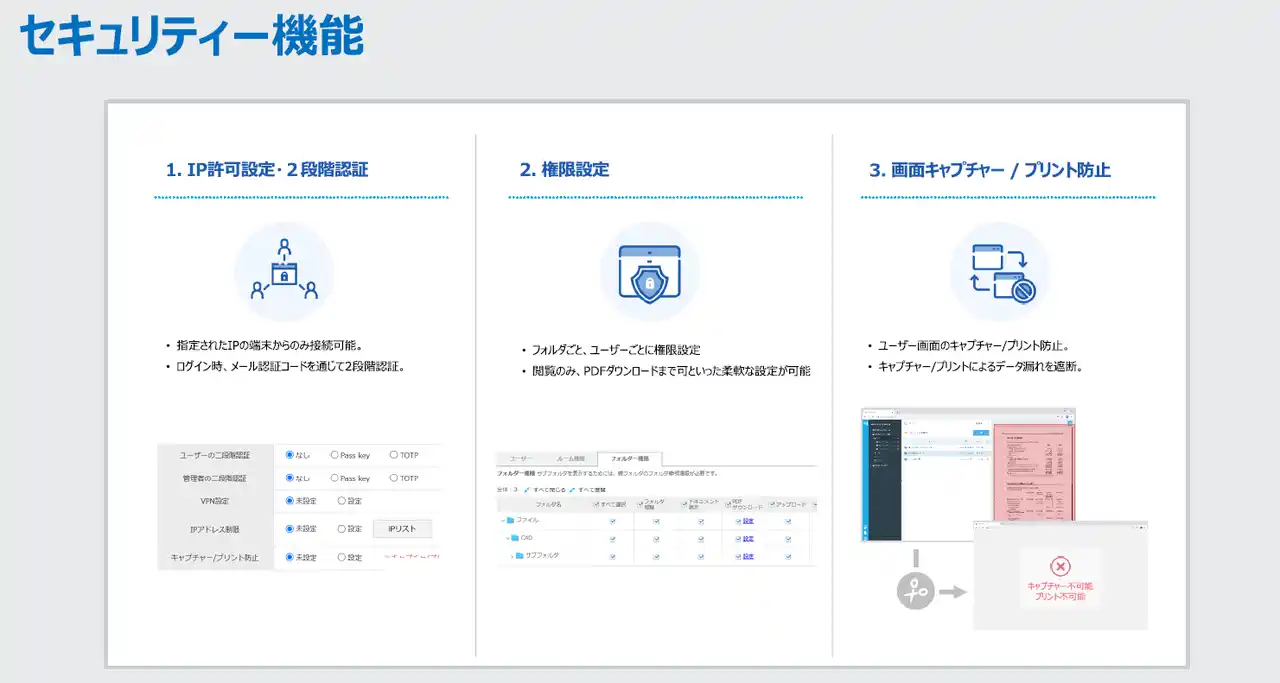Open the 設定 link in CAD row
The height and width of the screenshot is (683, 1280).
pyautogui.click(x=748, y=538)
